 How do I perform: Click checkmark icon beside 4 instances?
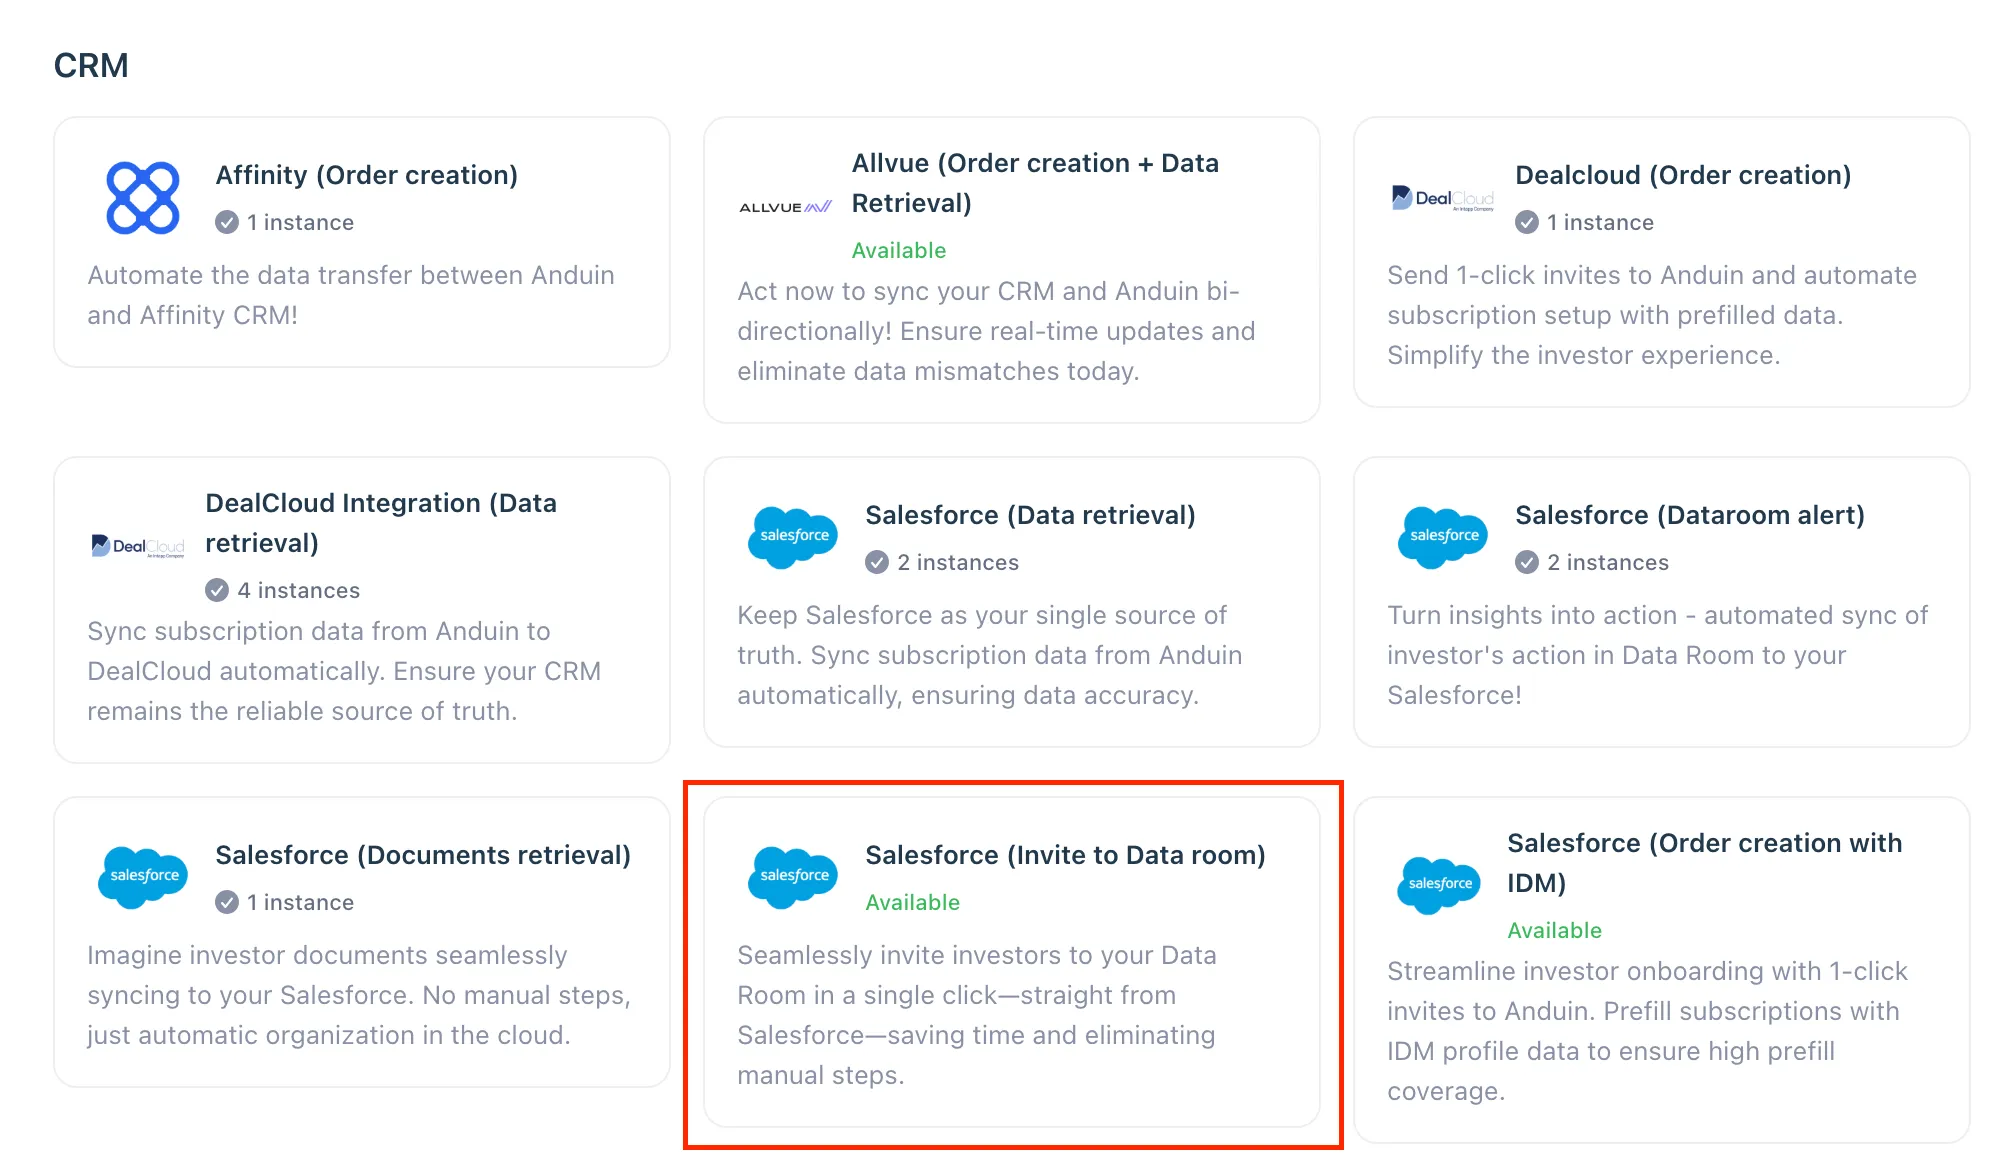217,590
